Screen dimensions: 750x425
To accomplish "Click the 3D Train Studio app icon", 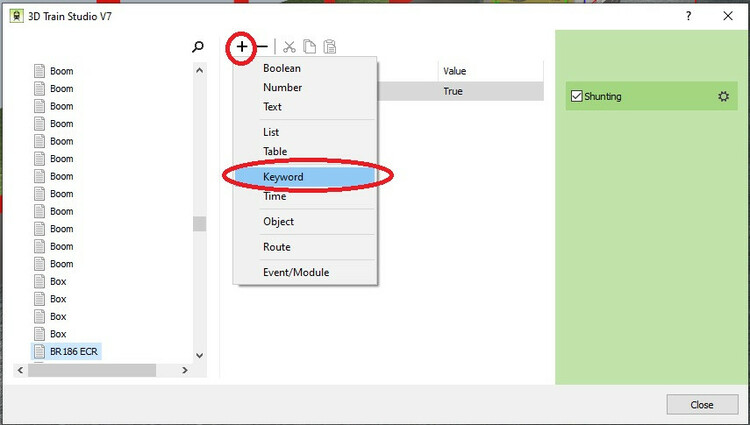I will tap(16, 16).
